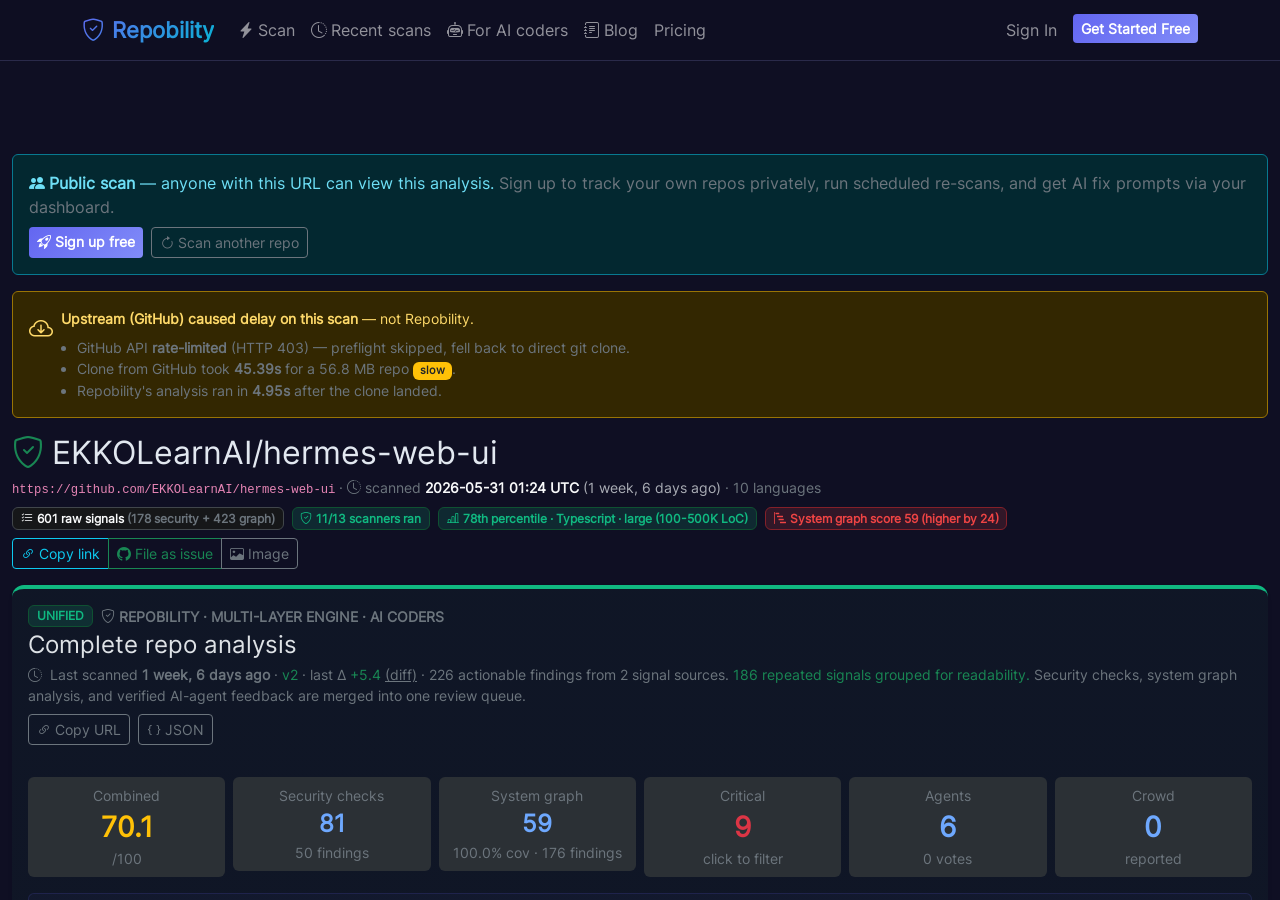Click the 601 raw signals badge
The width and height of the screenshot is (1280, 900).
click(x=148, y=518)
